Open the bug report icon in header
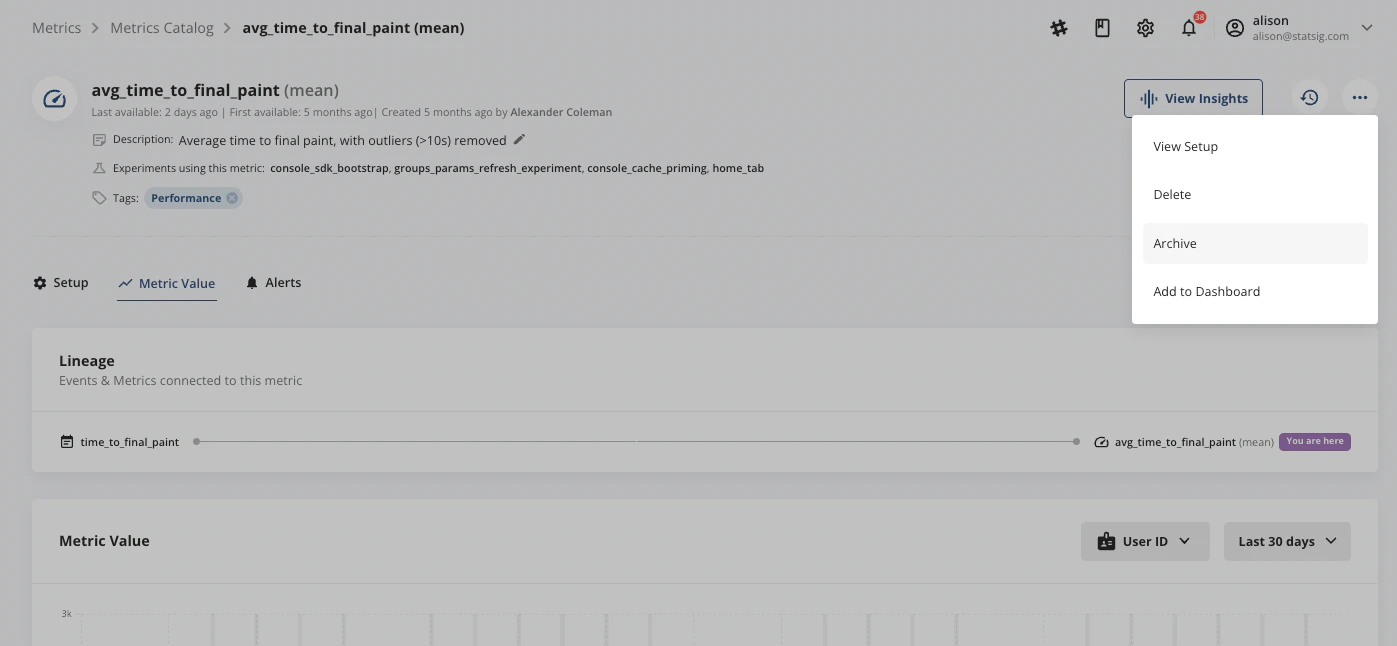The width and height of the screenshot is (1397, 646). point(1059,28)
